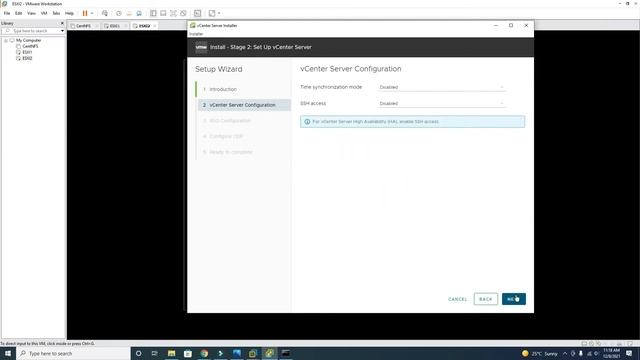Click the BACK button in the installer
The image size is (640, 360).
click(486, 299)
